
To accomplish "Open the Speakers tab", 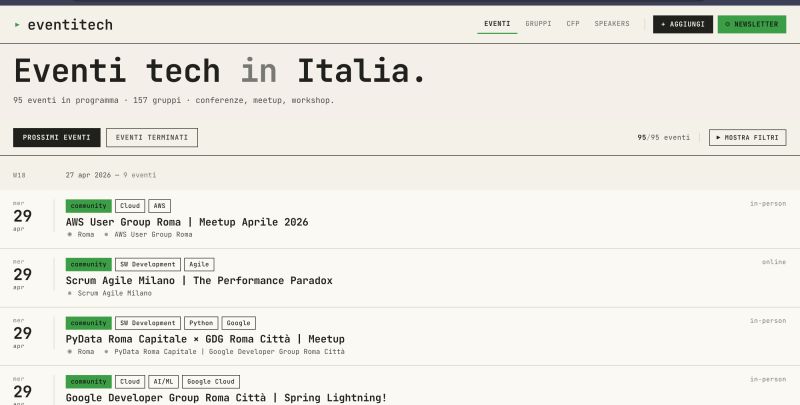I will point(612,24).
